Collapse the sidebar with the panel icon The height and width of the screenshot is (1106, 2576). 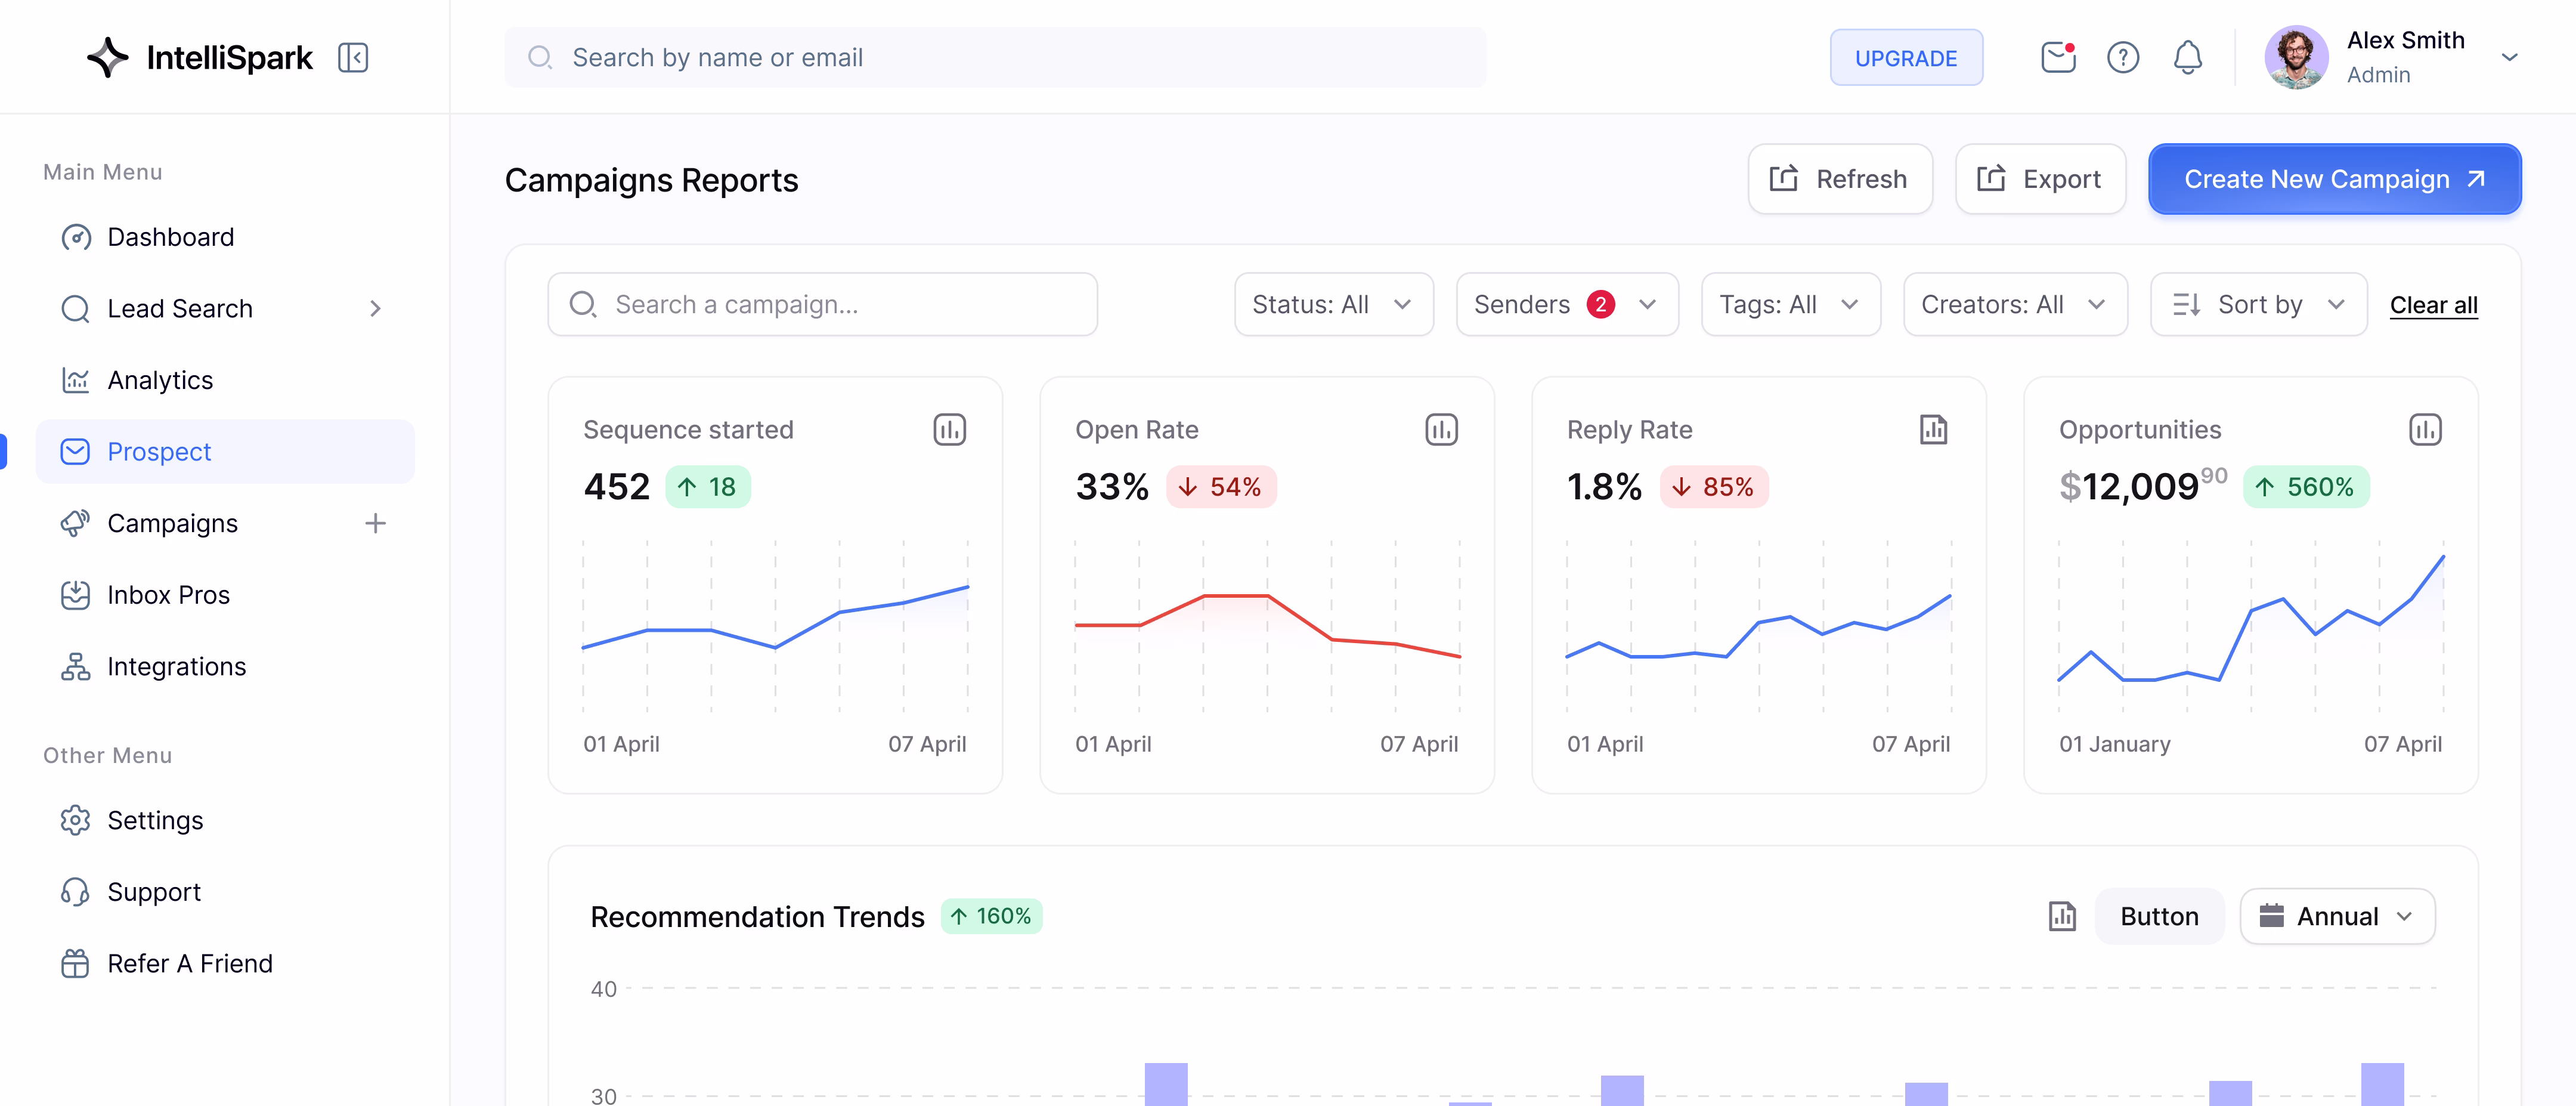pyautogui.click(x=353, y=57)
